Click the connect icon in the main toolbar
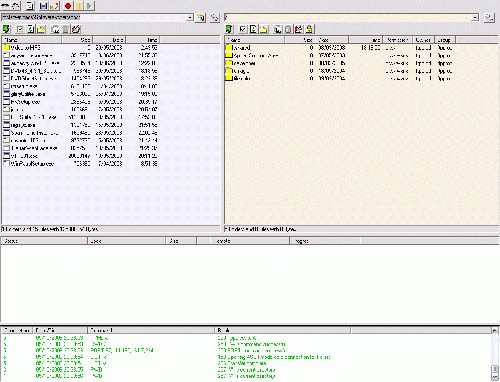The width and height of the screenshot is (500, 382). pos(5,5)
